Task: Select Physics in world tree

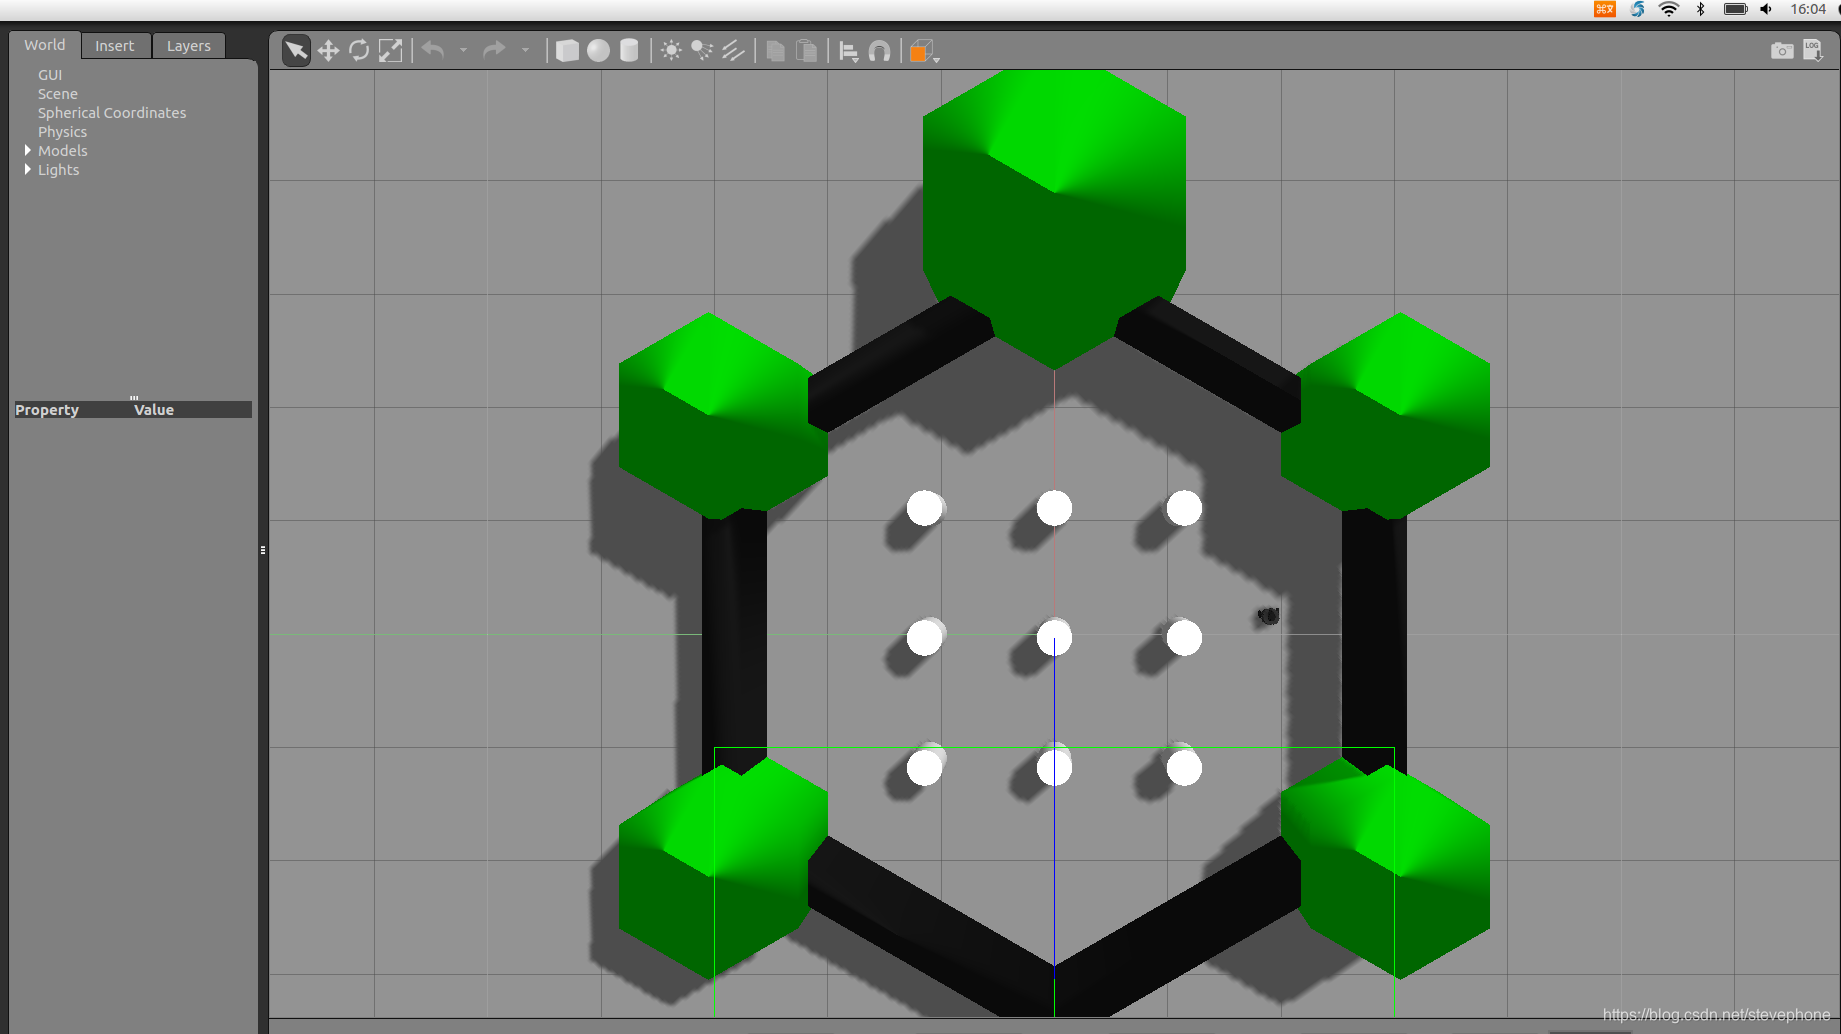Action: click(62, 132)
